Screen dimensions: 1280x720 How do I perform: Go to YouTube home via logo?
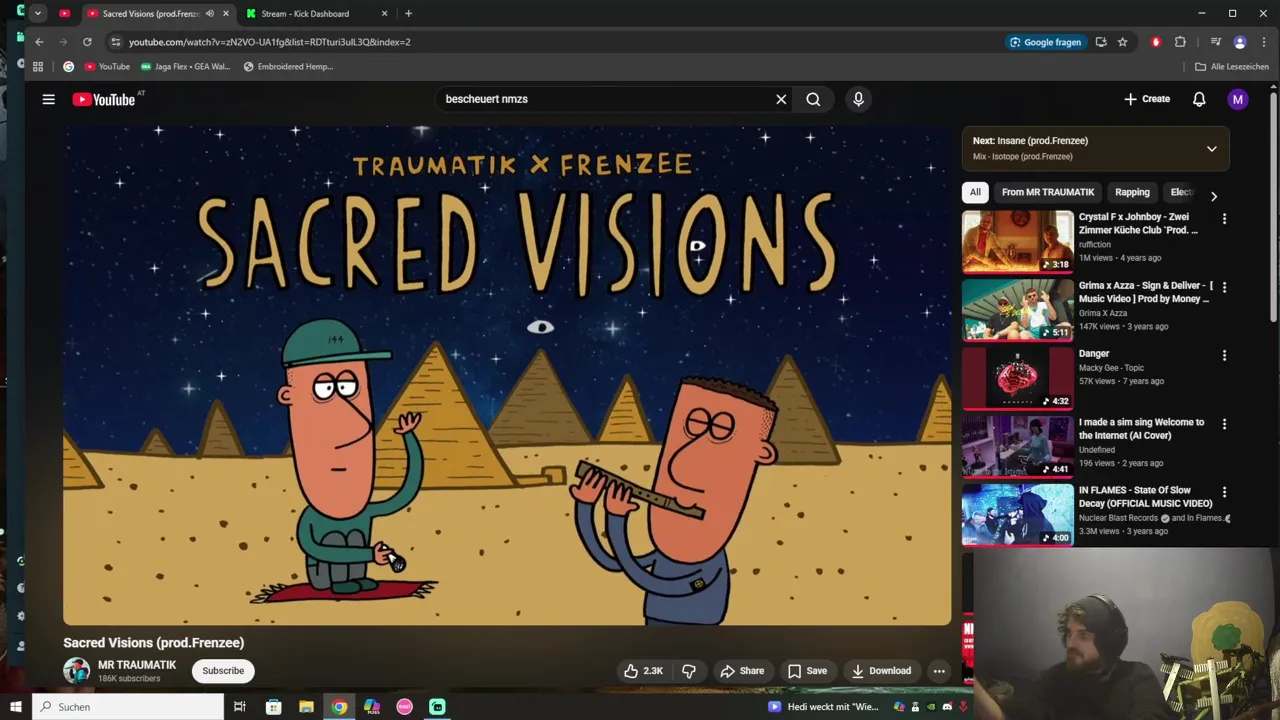(103, 99)
